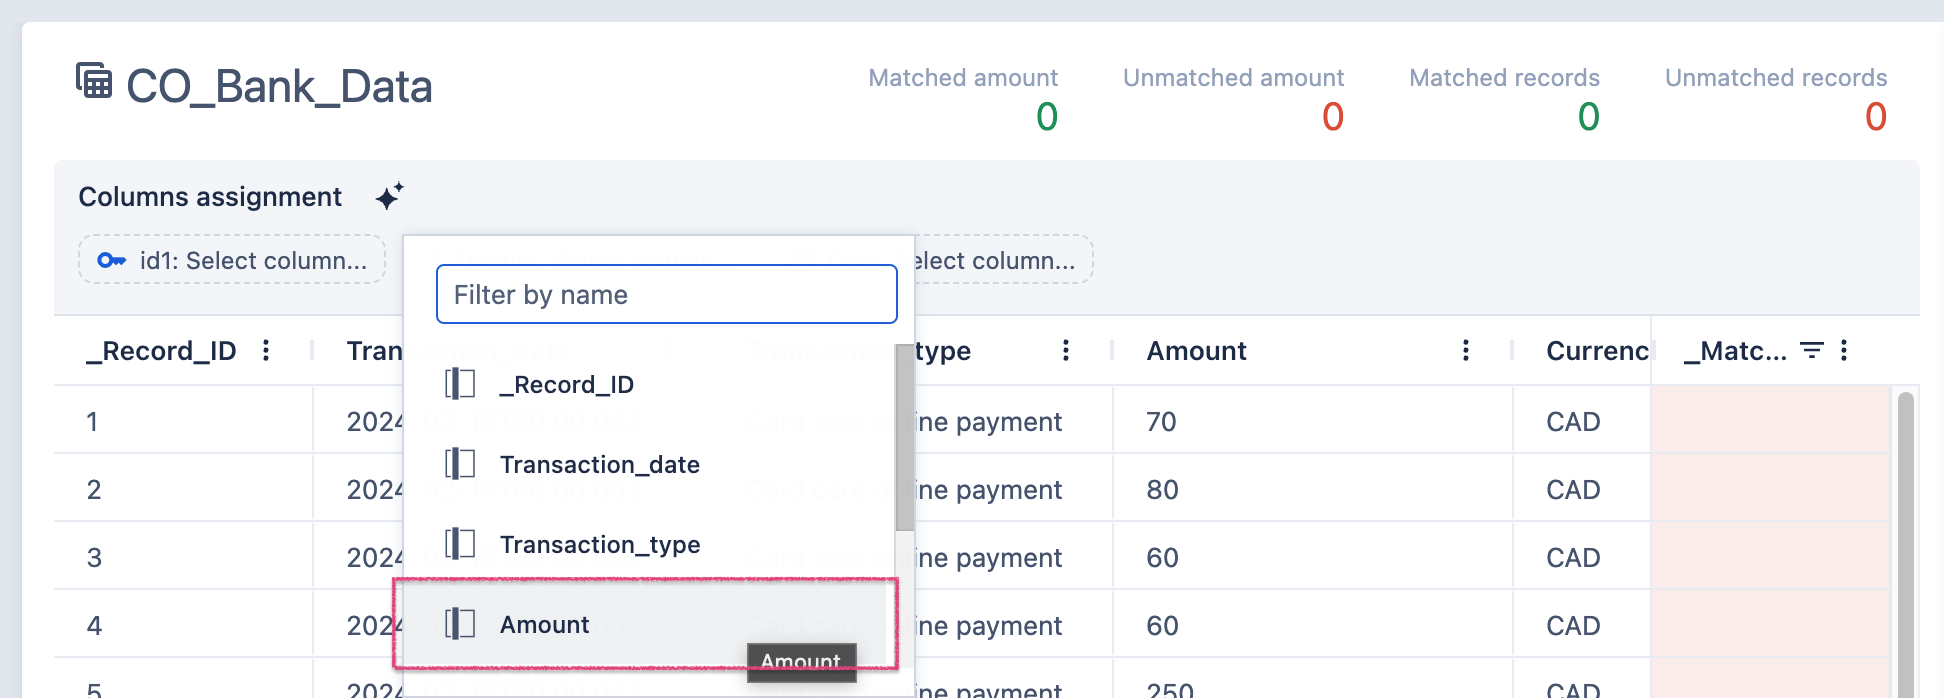Open the Amount column header kebab menu
Screen dimensions: 1944x698
tap(1466, 350)
